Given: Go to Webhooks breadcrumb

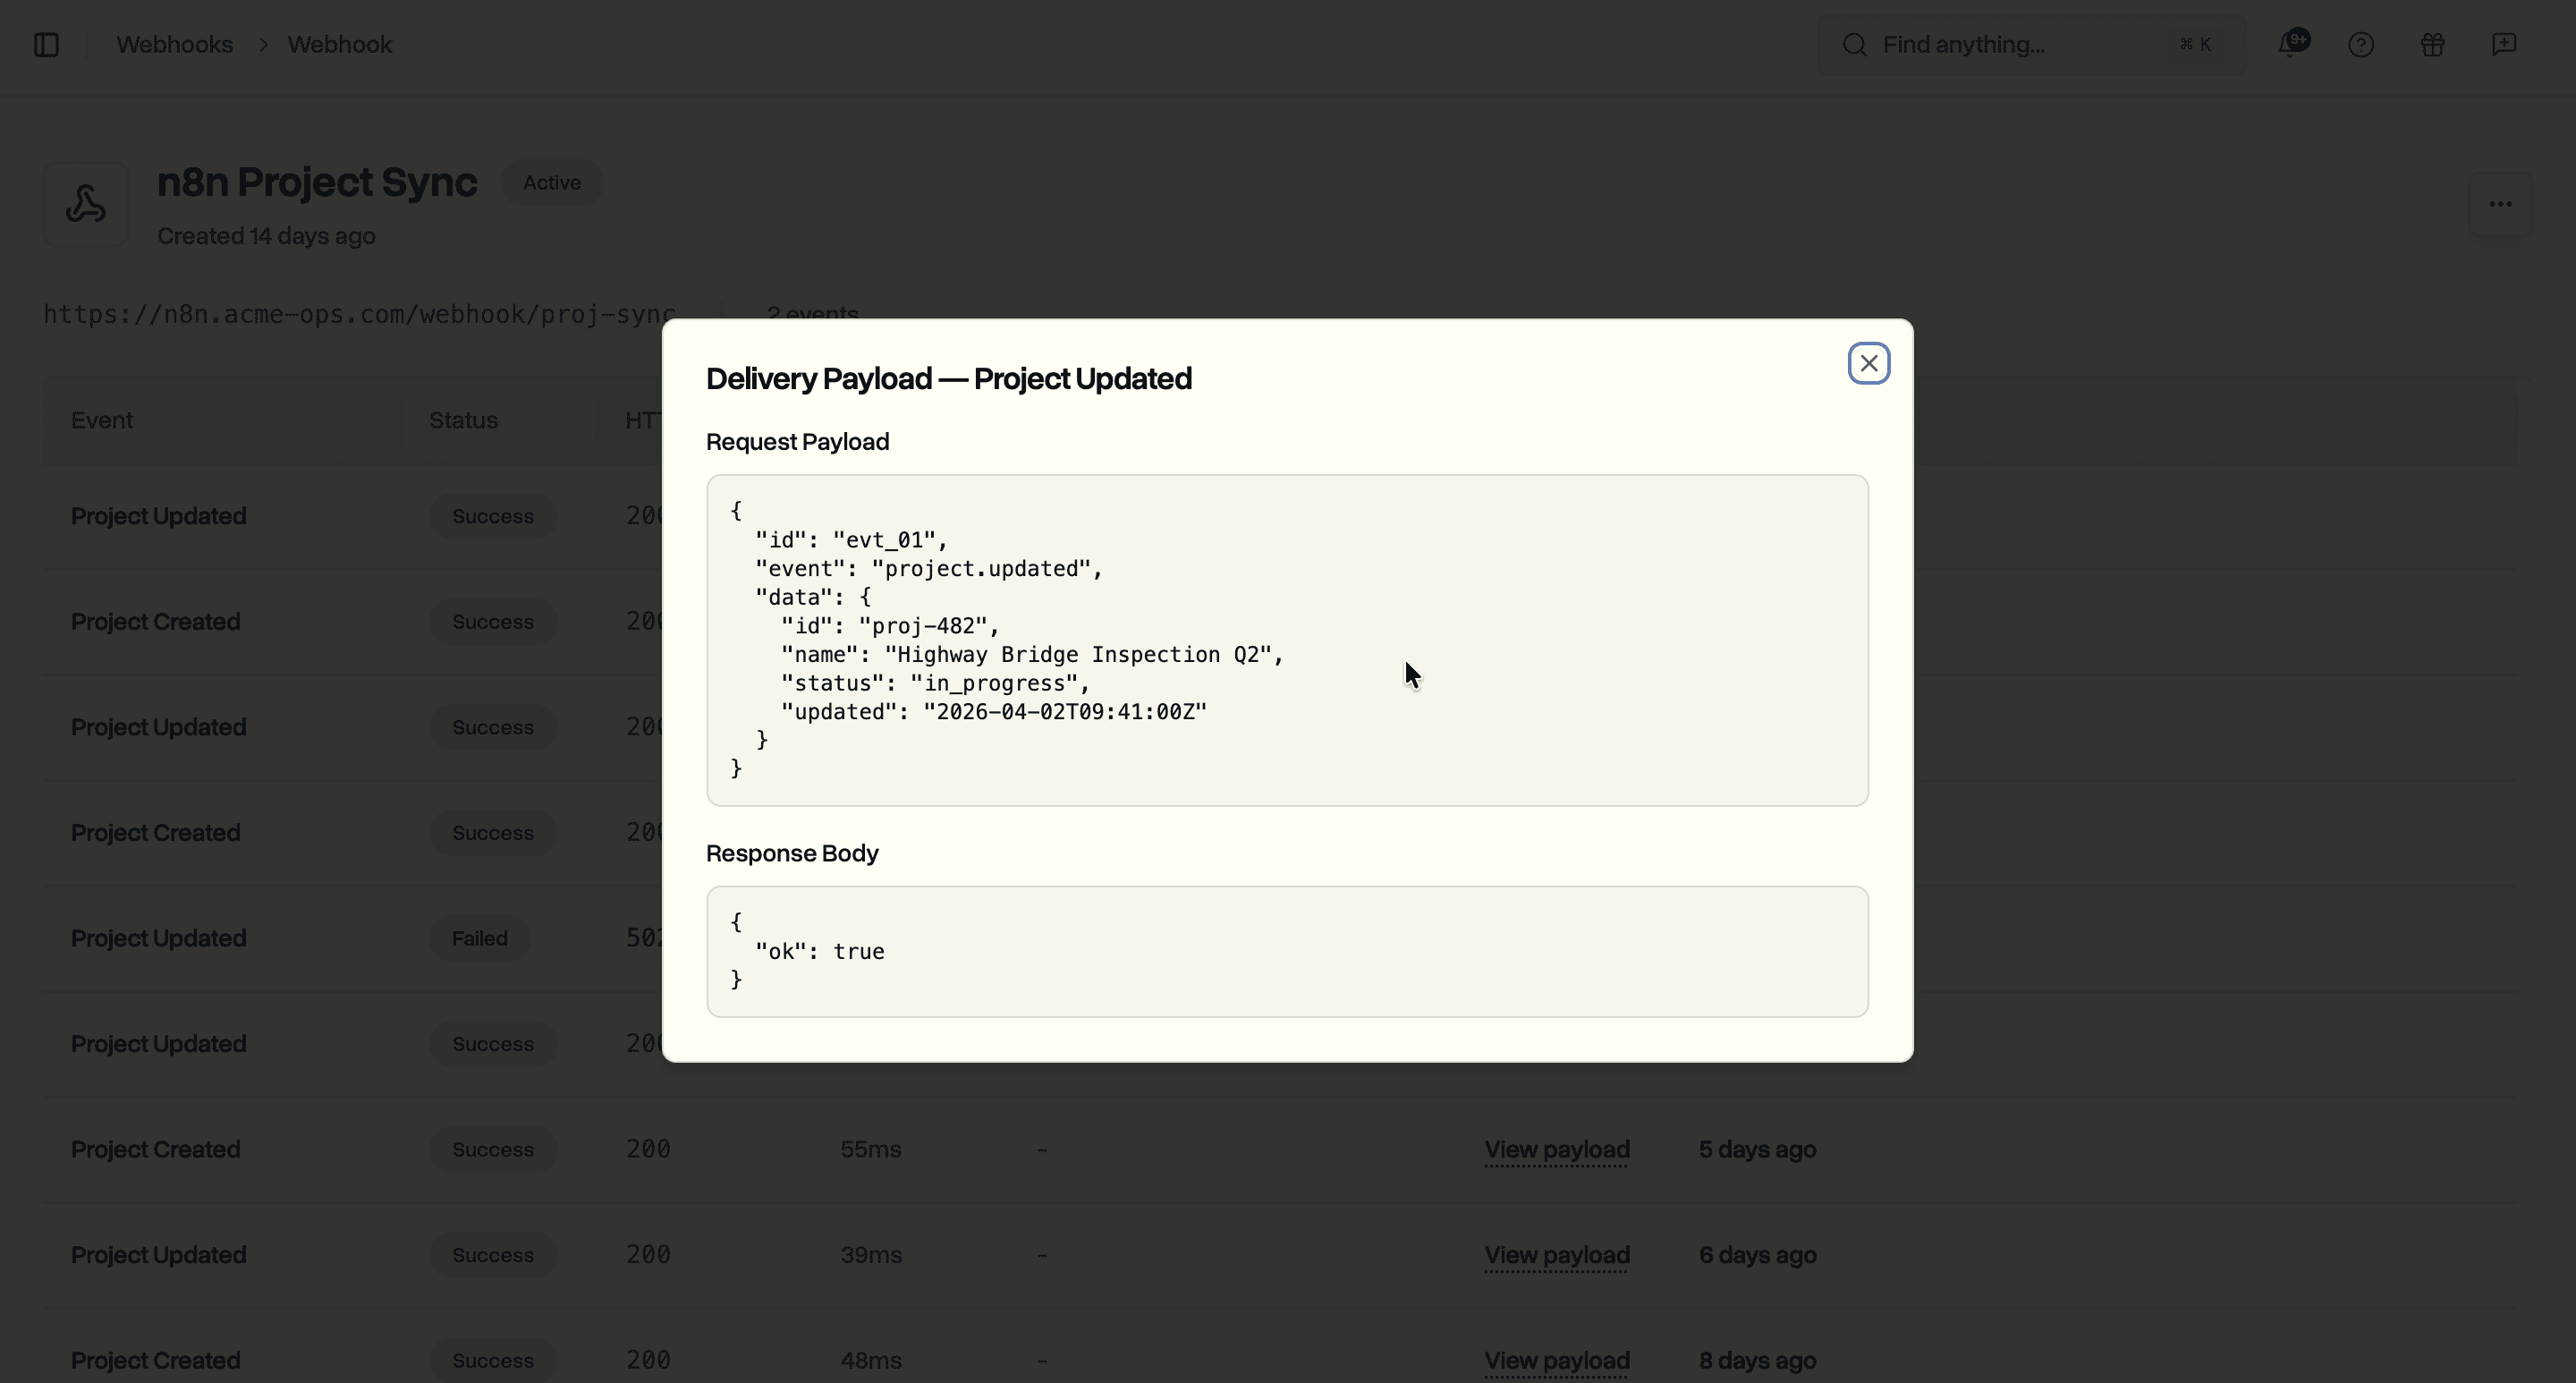Looking at the screenshot, I should 174,45.
